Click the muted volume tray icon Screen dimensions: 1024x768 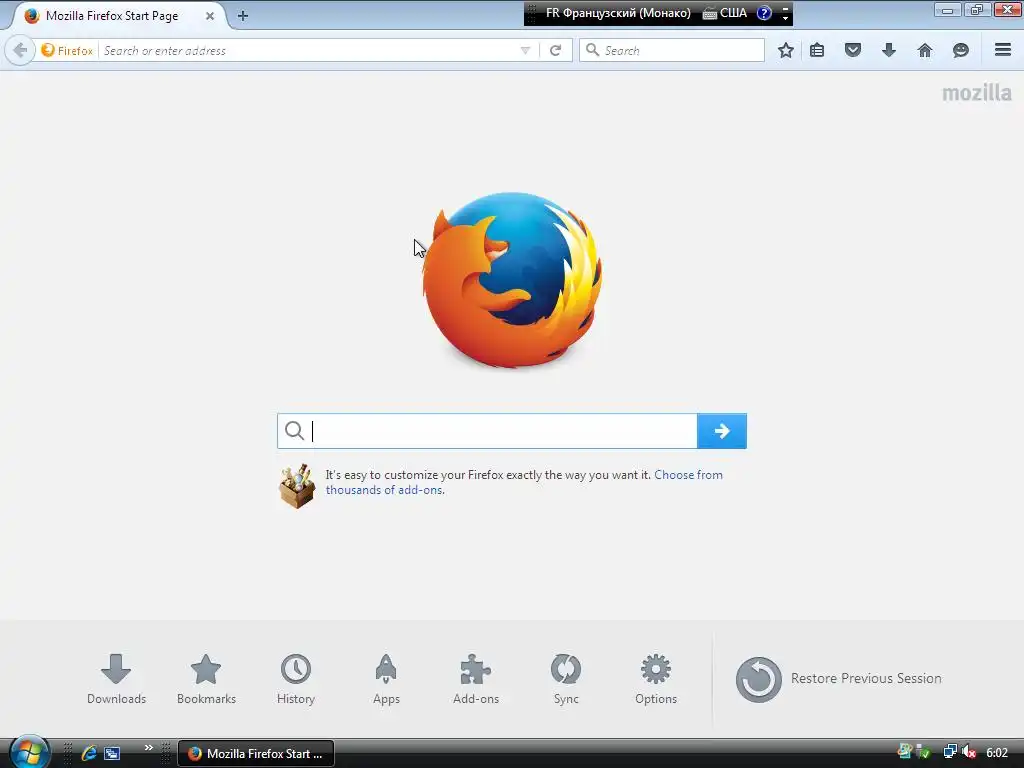coord(969,753)
